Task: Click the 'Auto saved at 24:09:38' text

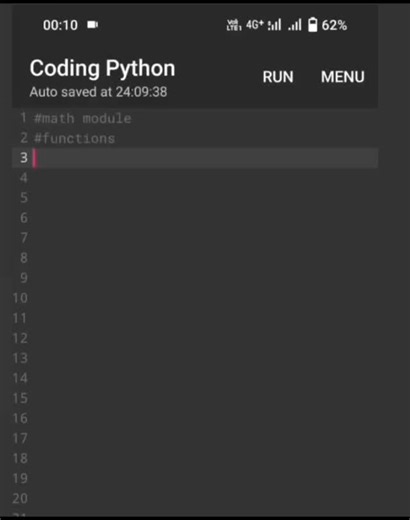Action: pos(98,92)
